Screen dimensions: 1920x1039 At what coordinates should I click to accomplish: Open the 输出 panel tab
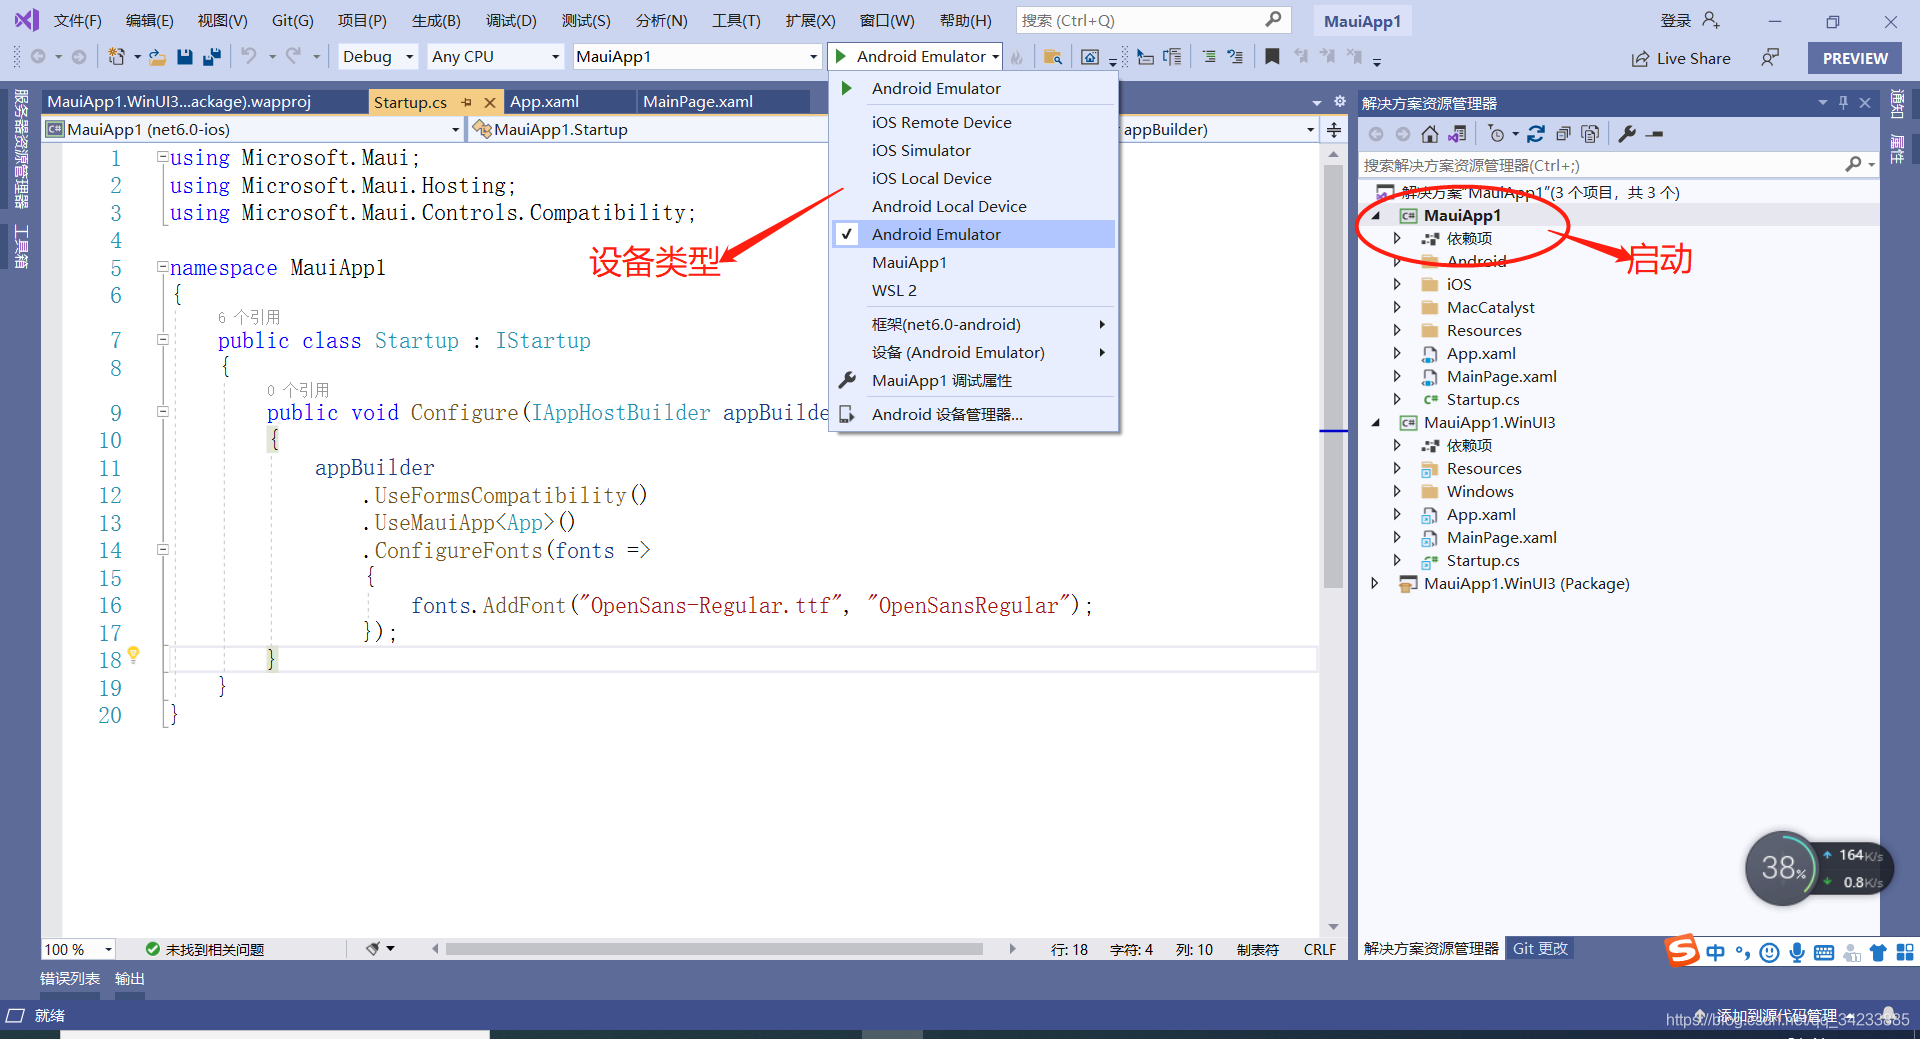130,978
